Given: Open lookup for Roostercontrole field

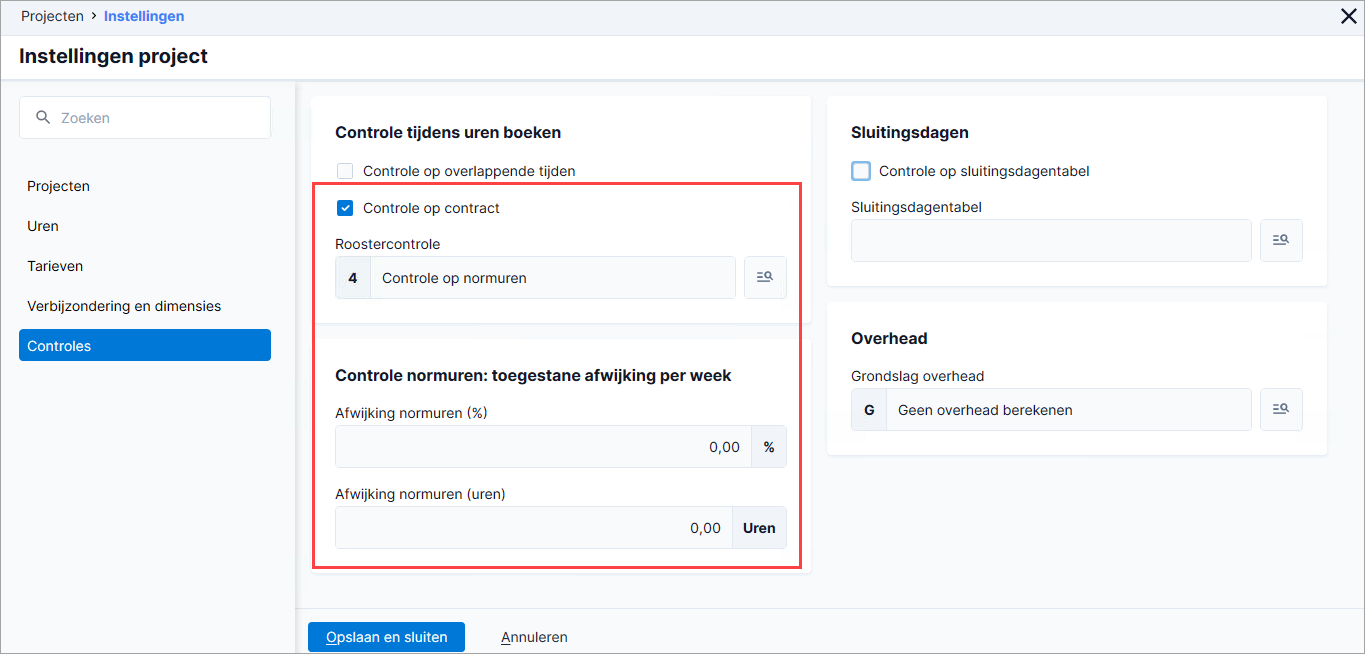Looking at the screenshot, I should tap(765, 278).
